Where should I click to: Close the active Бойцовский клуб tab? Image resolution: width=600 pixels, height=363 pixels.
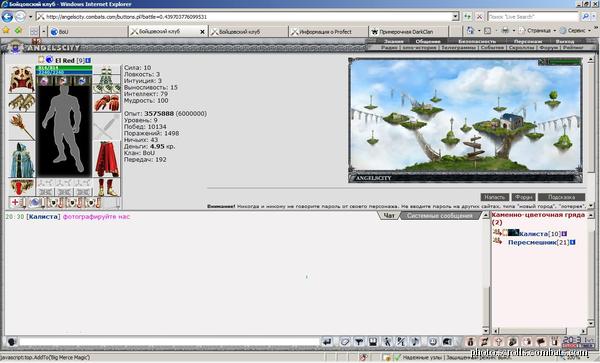coord(202,32)
